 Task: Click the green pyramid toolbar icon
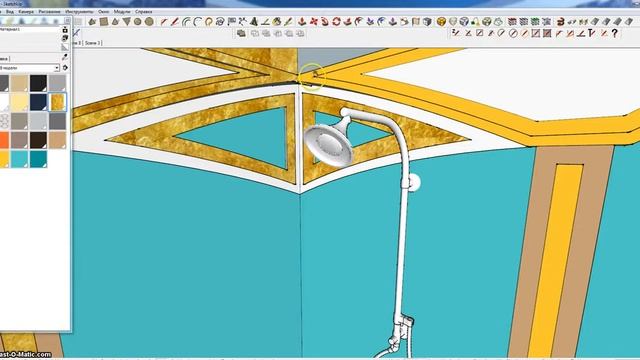click(x=254, y=22)
